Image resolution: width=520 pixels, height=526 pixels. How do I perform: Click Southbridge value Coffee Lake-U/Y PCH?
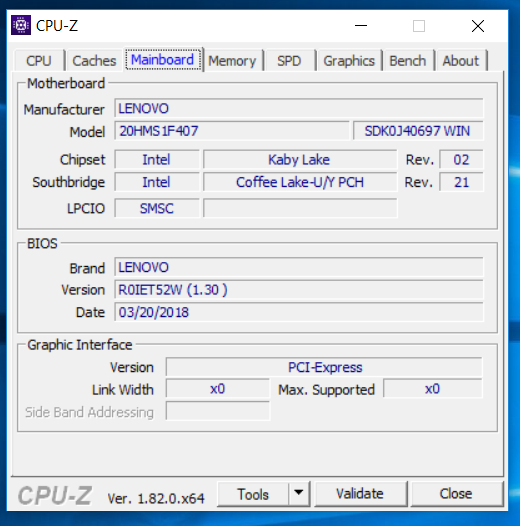[300, 182]
